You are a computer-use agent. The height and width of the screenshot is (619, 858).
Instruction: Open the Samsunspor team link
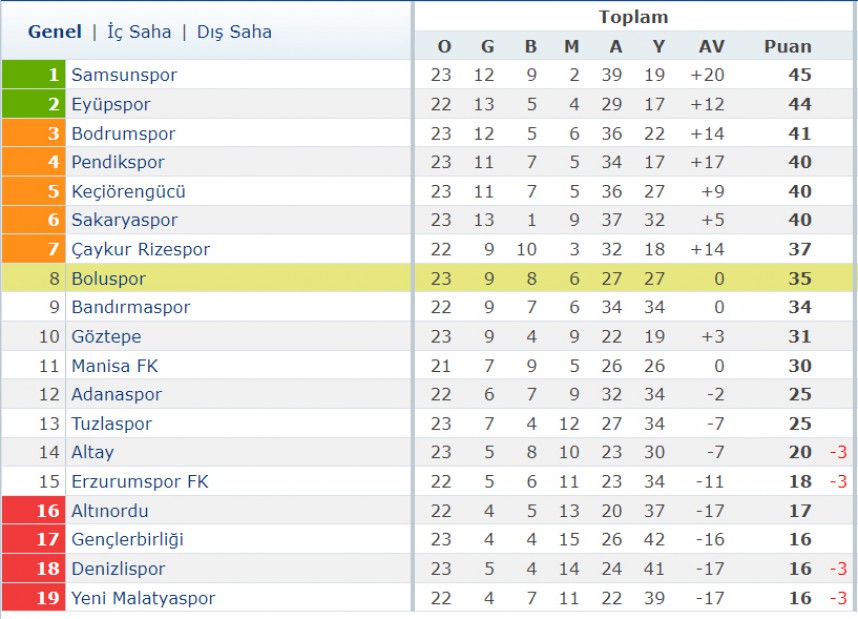click(x=124, y=74)
